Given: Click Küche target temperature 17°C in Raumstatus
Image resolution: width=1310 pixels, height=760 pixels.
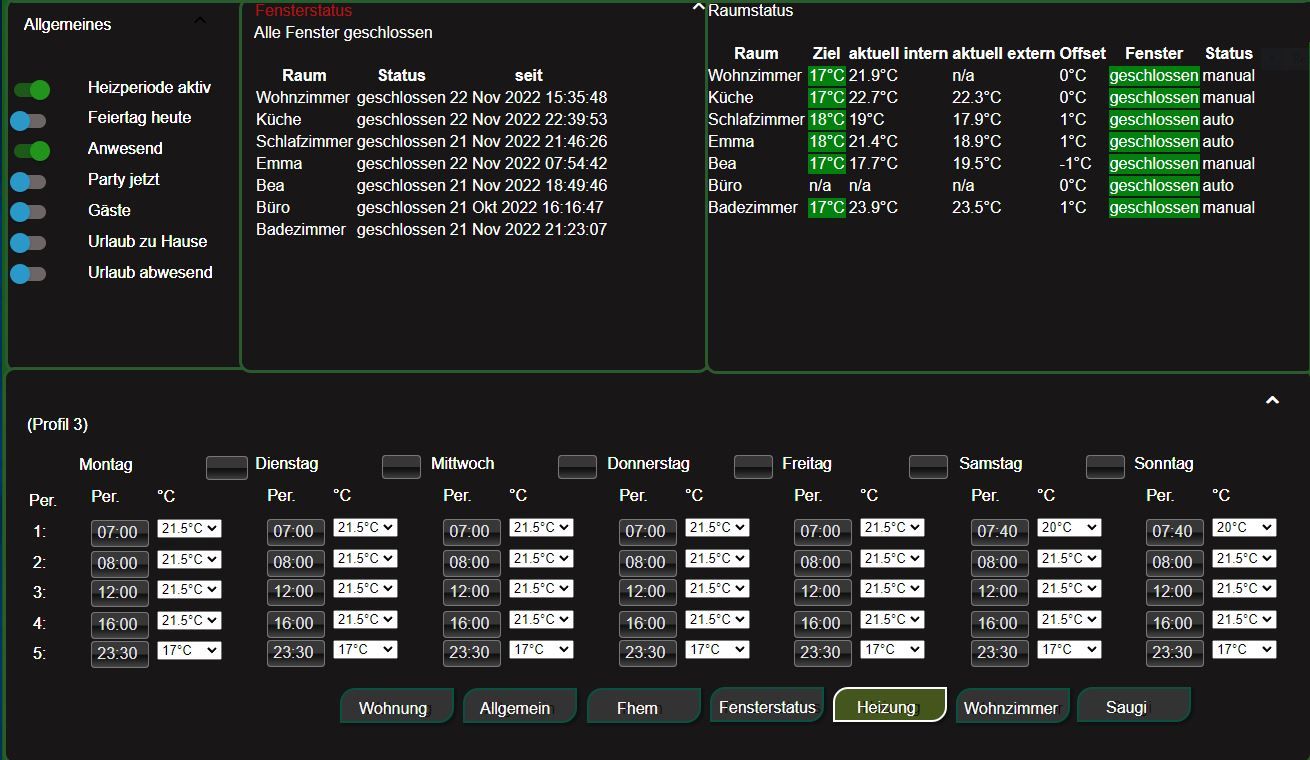Looking at the screenshot, I should tap(827, 98).
